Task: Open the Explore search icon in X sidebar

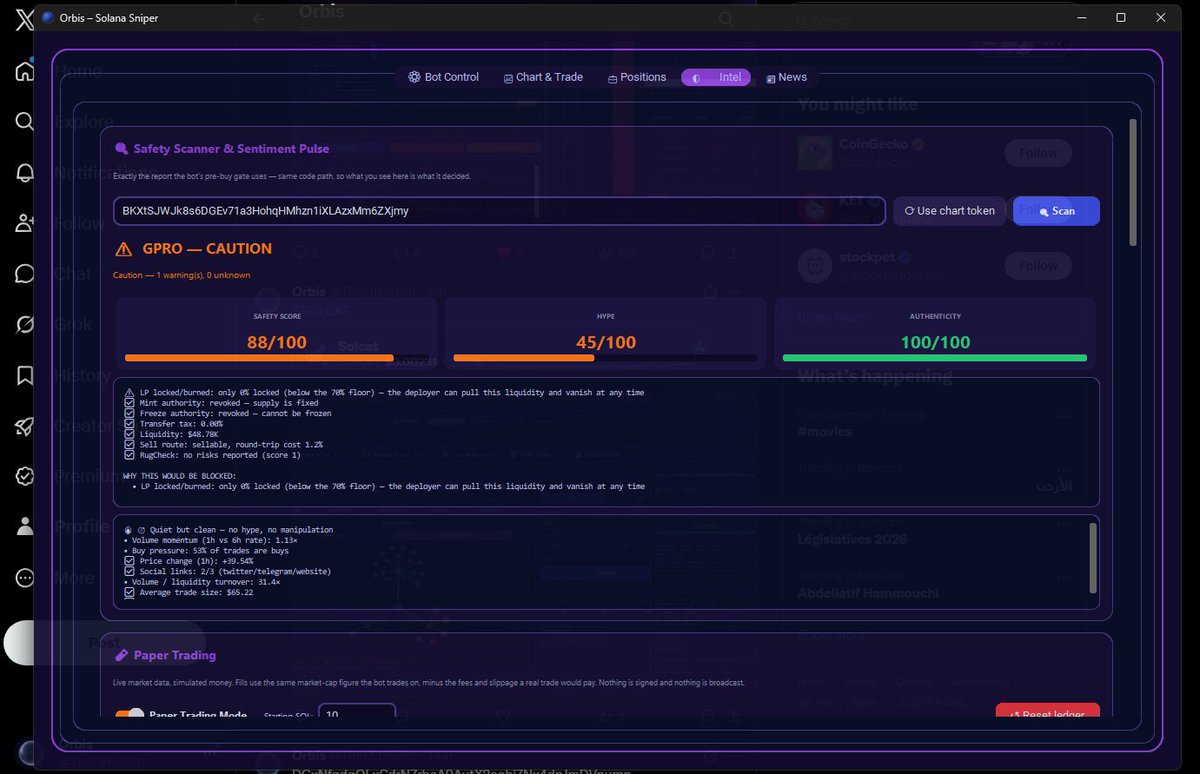Action: click(x=25, y=122)
